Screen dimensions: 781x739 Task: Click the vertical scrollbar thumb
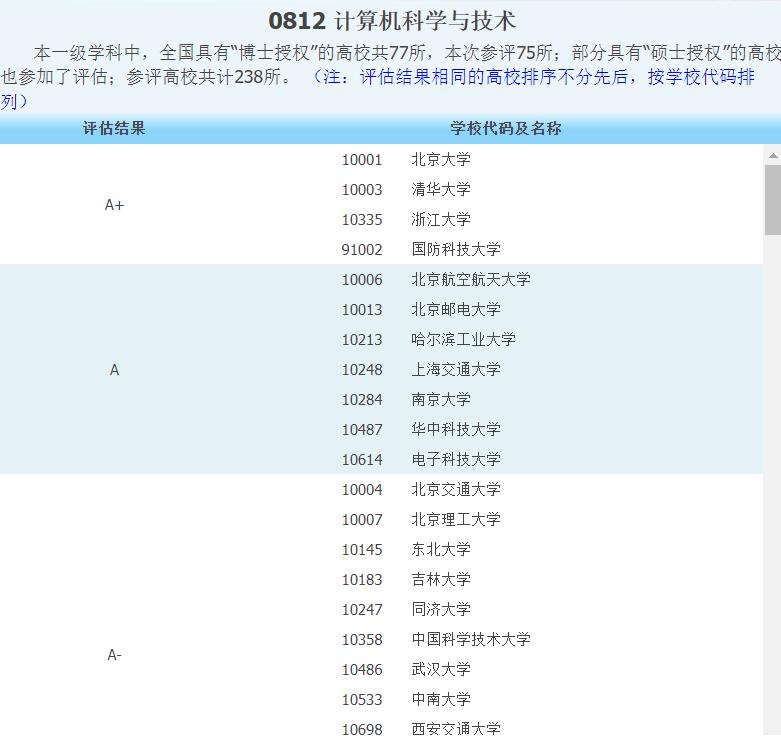pyautogui.click(x=773, y=199)
